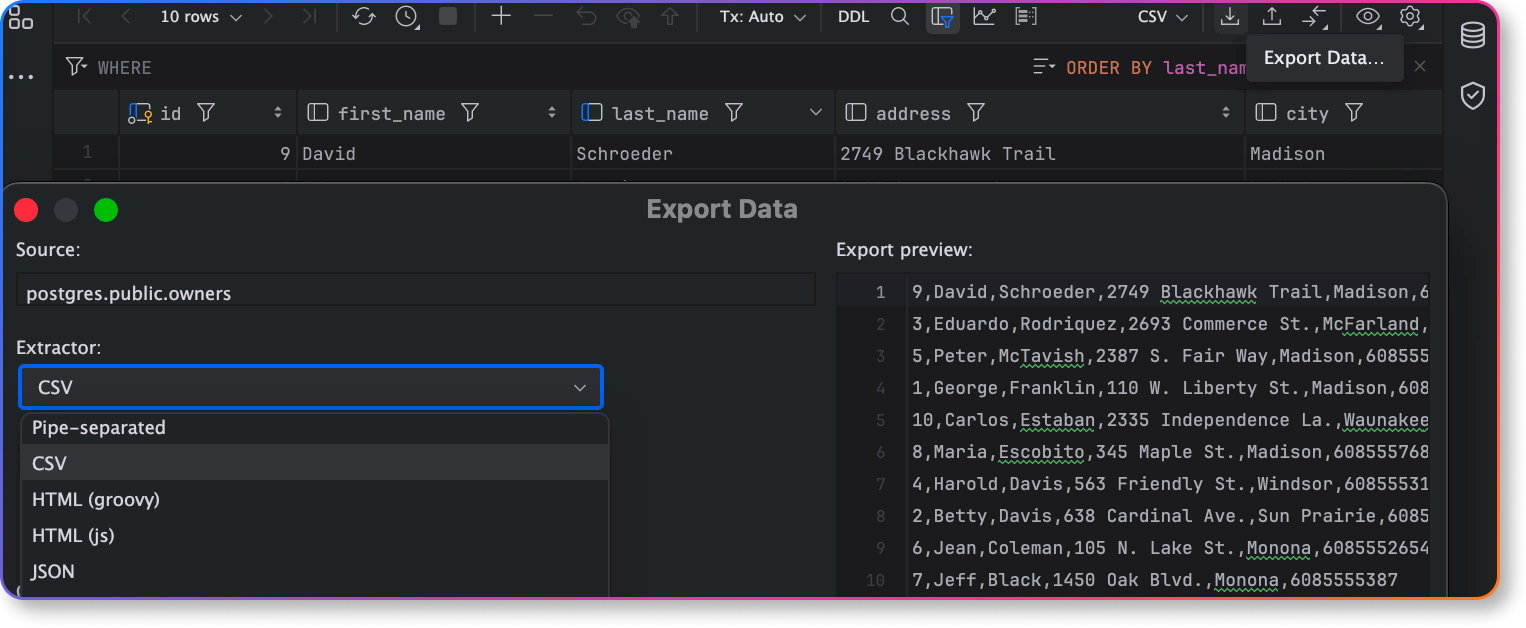1526x628 pixels.
Task: Click the Schroeder cell in table
Action: point(703,153)
